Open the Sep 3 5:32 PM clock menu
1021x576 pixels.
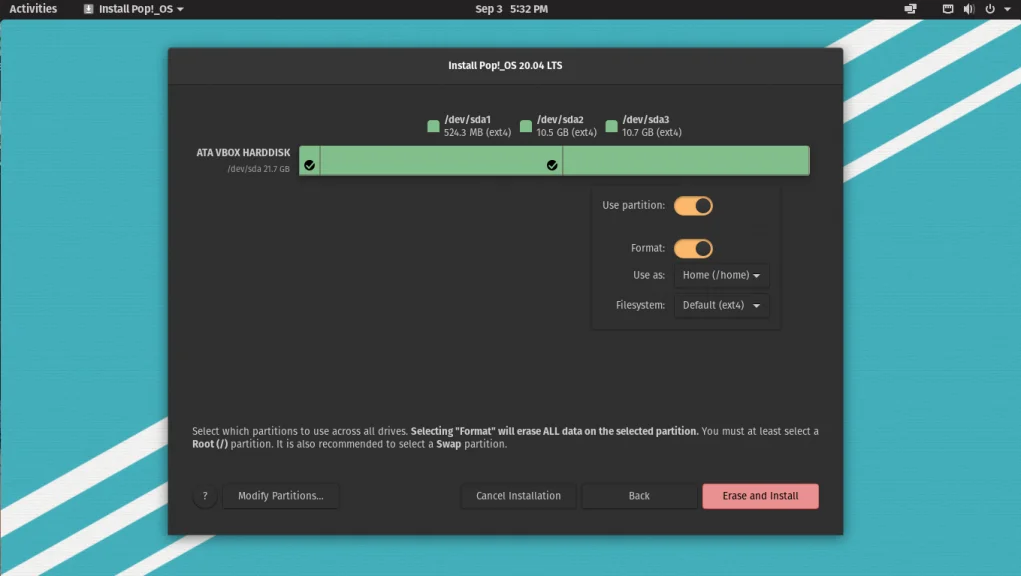[x=511, y=9]
